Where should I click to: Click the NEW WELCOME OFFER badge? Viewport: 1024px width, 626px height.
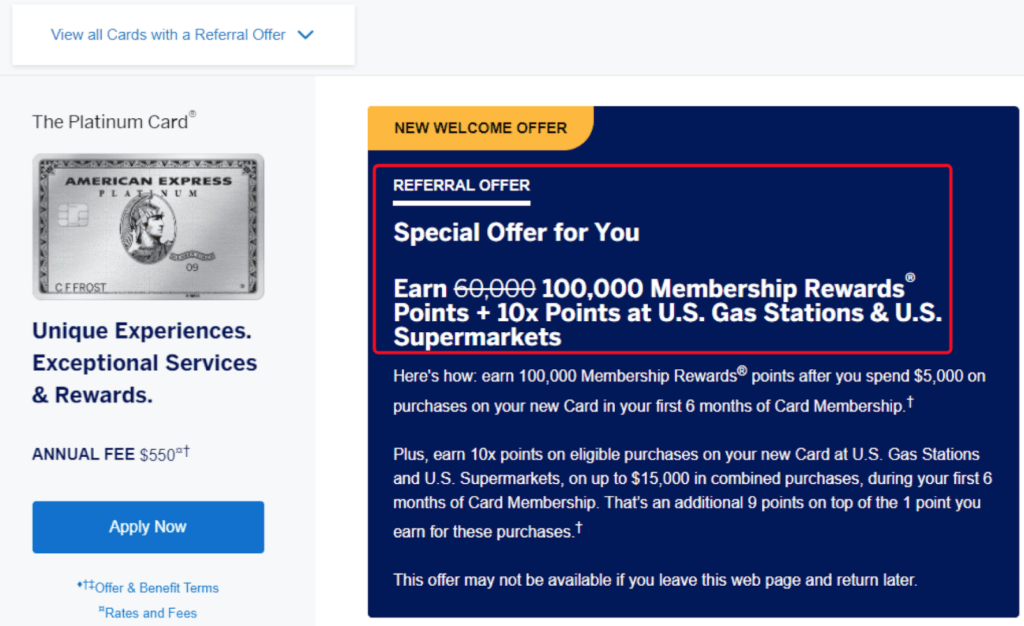tap(480, 128)
